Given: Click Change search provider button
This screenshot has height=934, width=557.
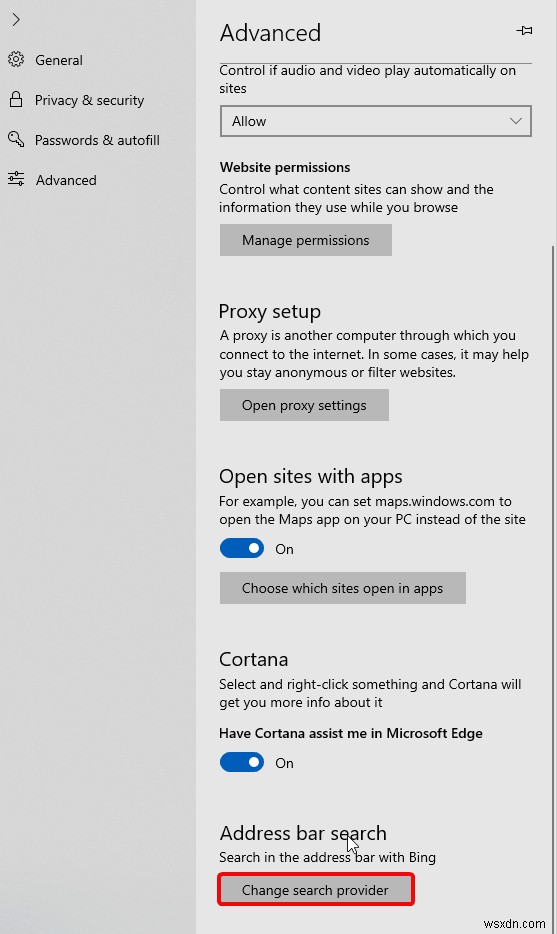Looking at the screenshot, I should coord(315,890).
